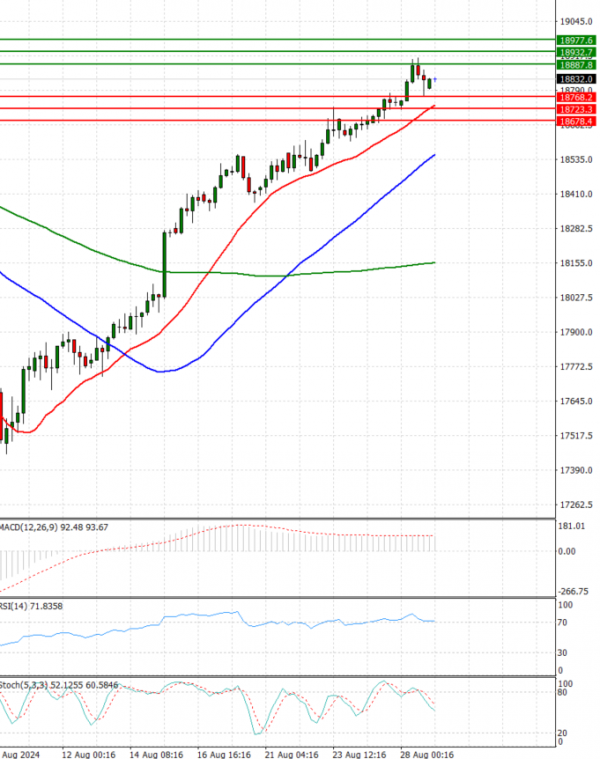The height and width of the screenshot is (759, 600).
Task: Click the 18282.5 price axis value
Action: 576,228
